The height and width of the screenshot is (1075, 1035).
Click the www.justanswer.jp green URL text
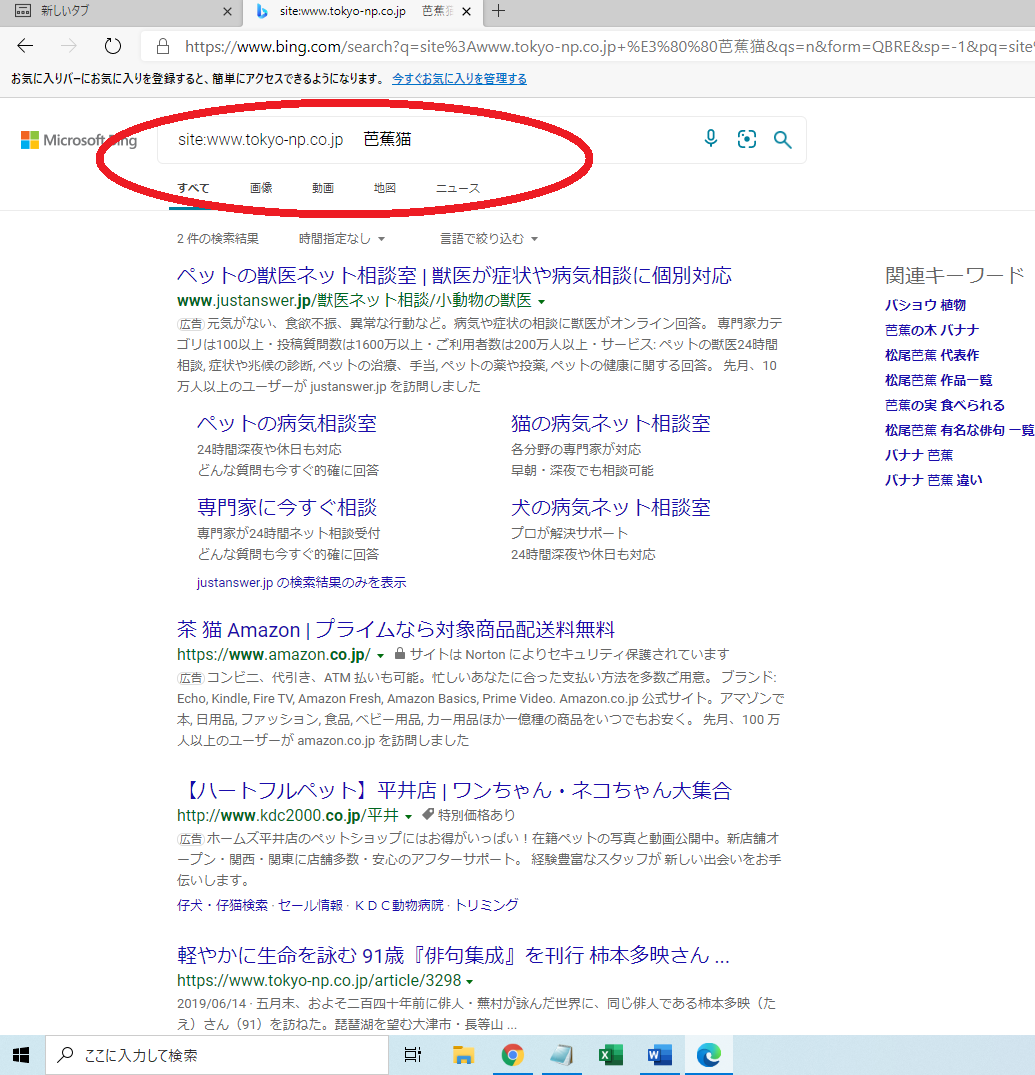[x=354, y=300]
